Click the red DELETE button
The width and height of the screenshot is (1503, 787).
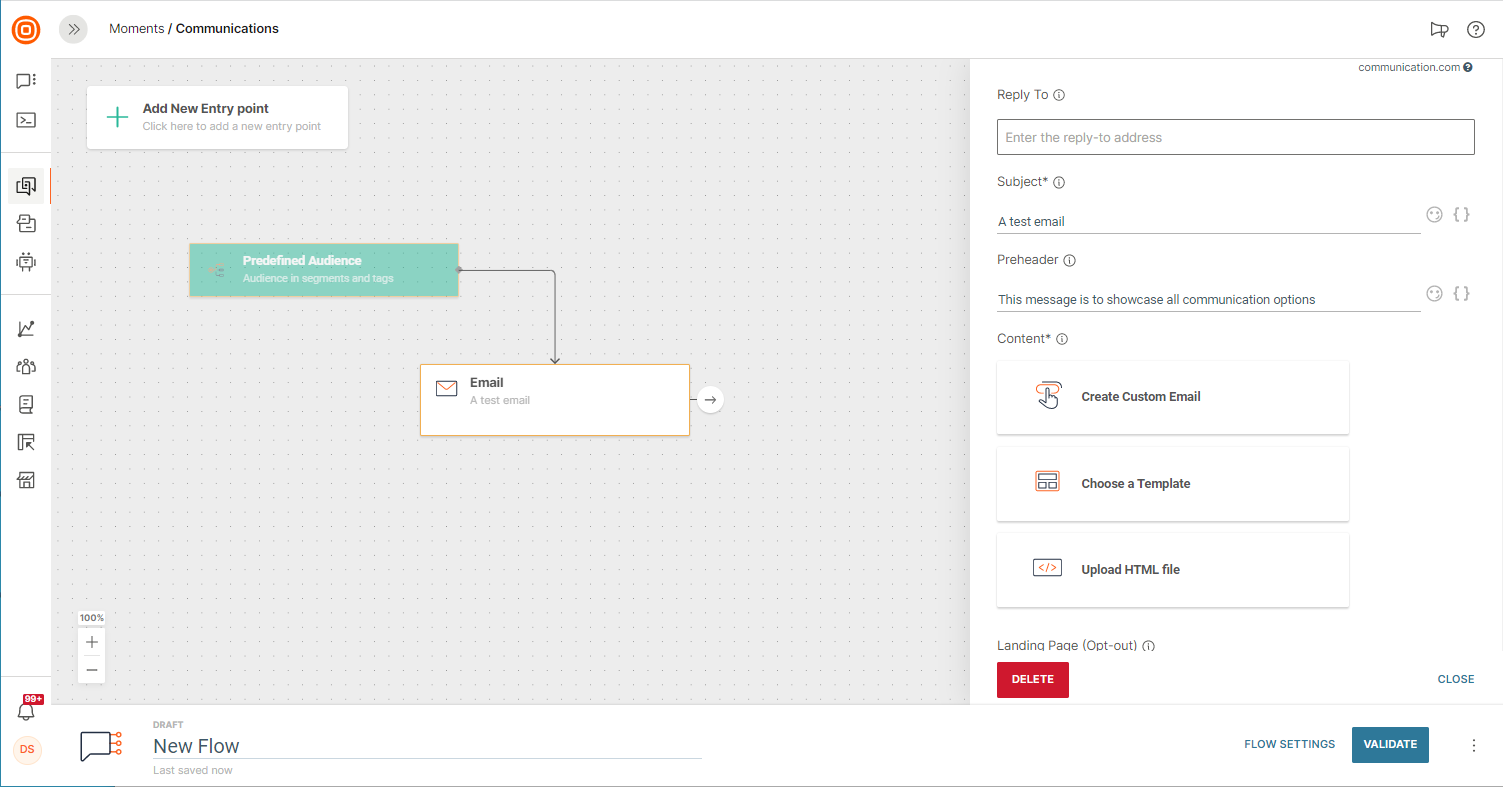(x=1032, y=679)
